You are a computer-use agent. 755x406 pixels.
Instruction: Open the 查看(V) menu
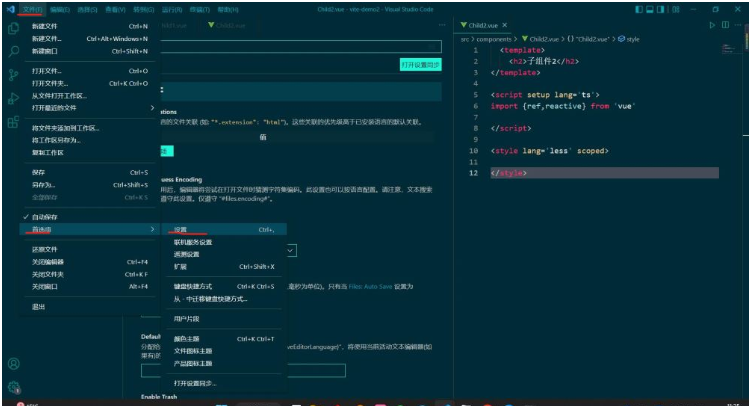coord(115,9)
